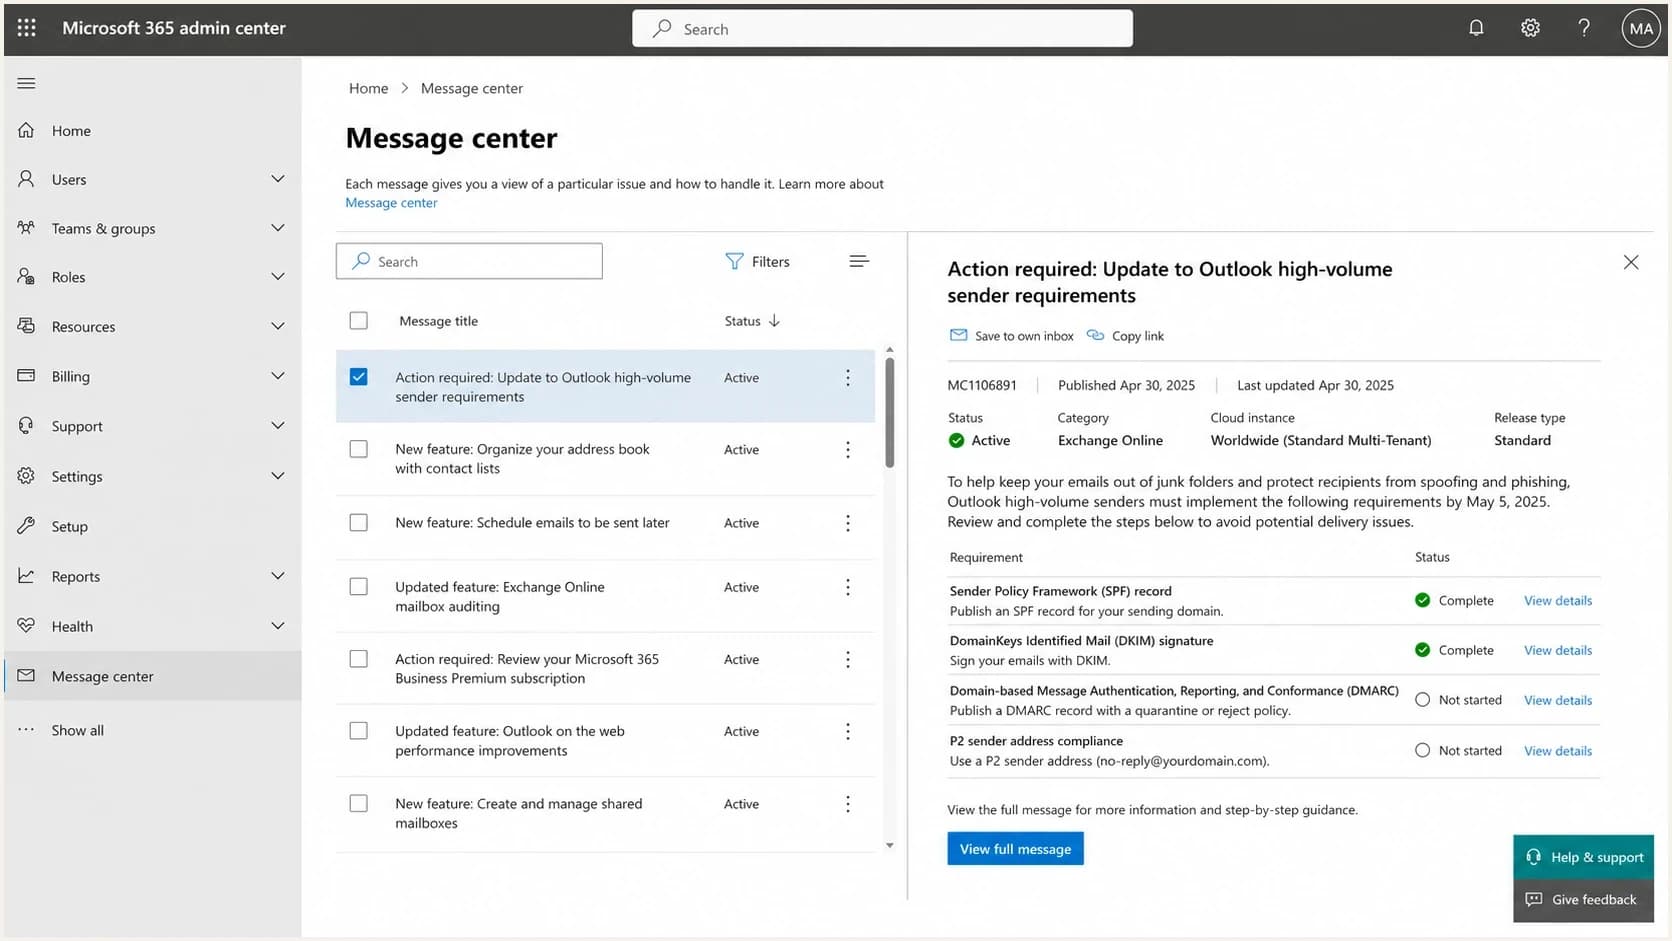This screenshot has width=1672, height=941.
Task: Open more options for contact lists message
Action: [x=848, y=450]
